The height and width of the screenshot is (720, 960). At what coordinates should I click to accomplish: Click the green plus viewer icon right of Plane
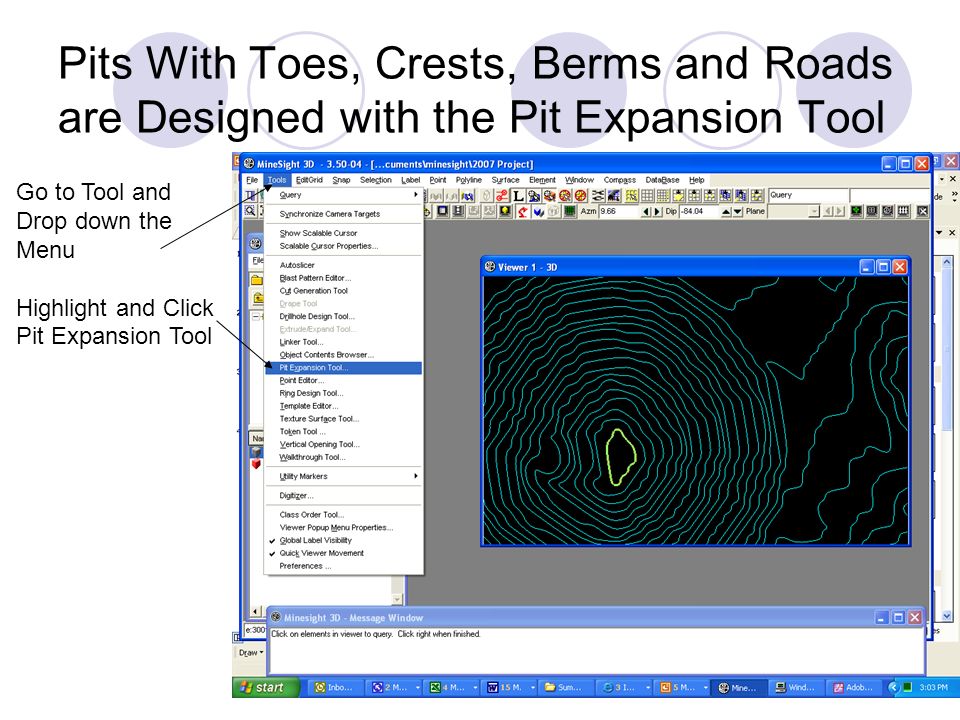[857, 211]
